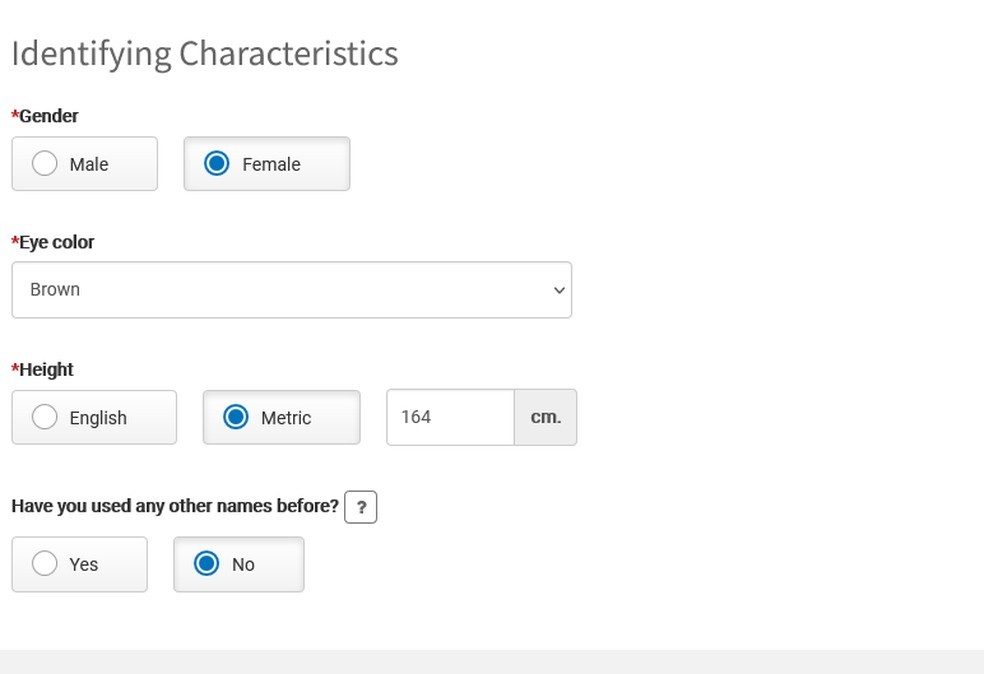This screenshot has height=674, width=984.
Task: Click the Height field label
Action: (x=47, y=369)
